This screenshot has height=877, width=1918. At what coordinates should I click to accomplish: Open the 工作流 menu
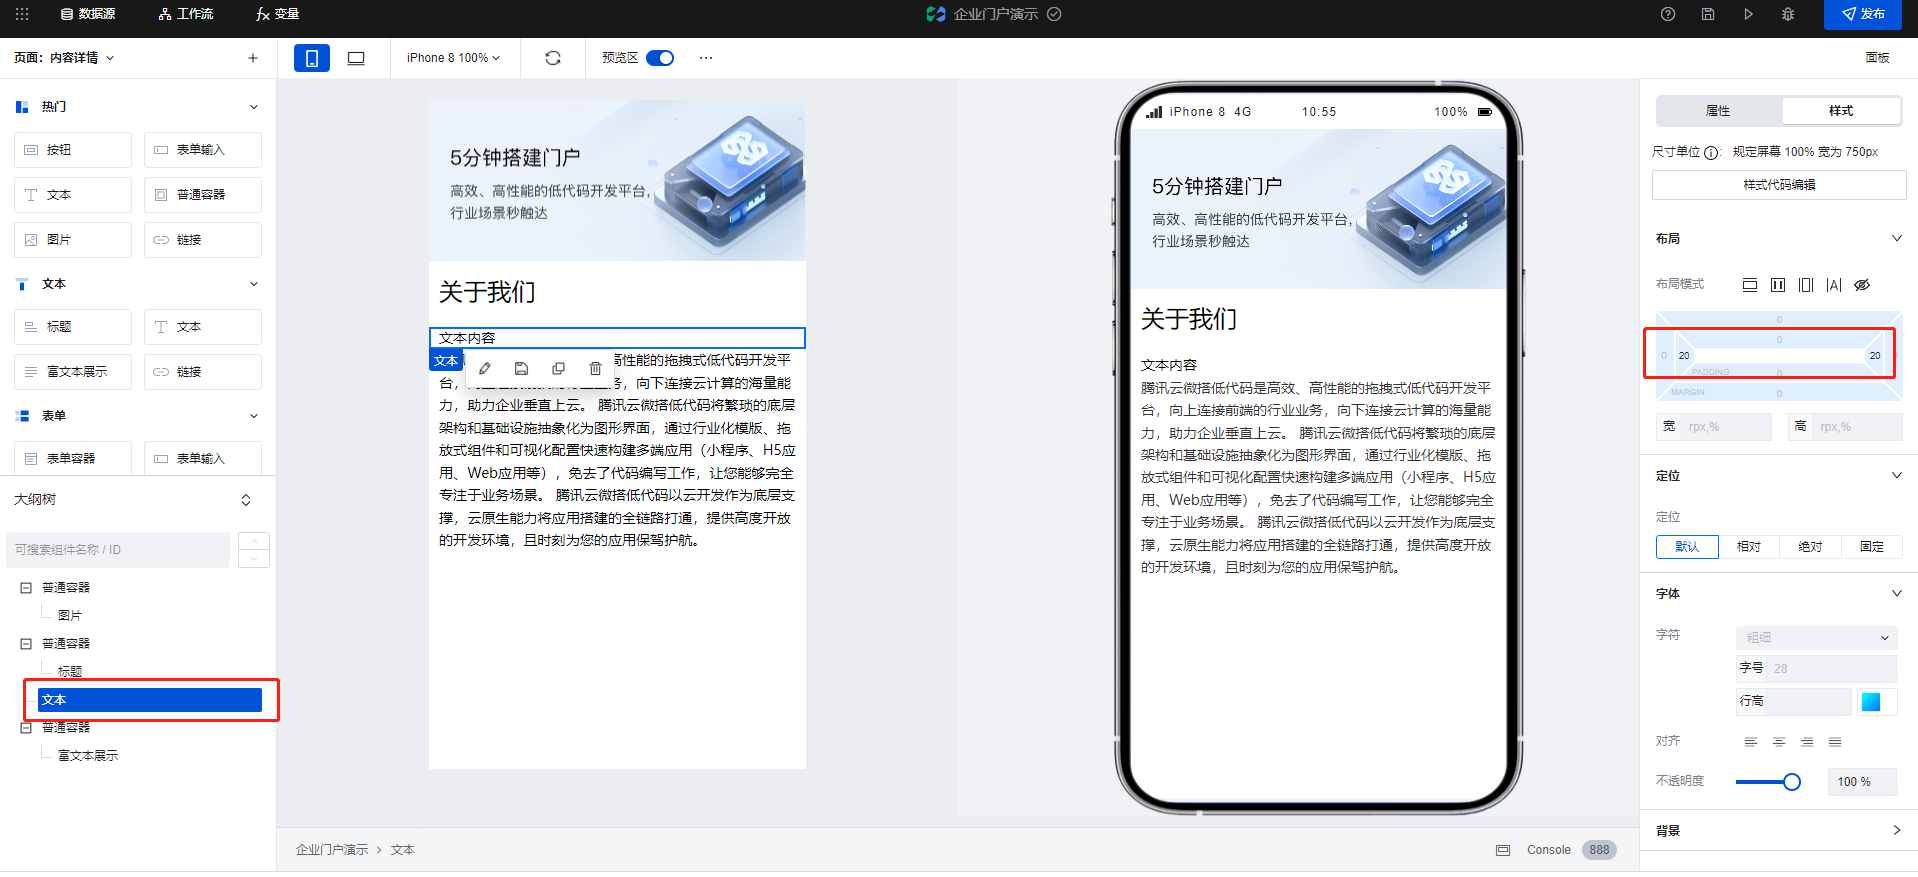[x=186, y=14]
